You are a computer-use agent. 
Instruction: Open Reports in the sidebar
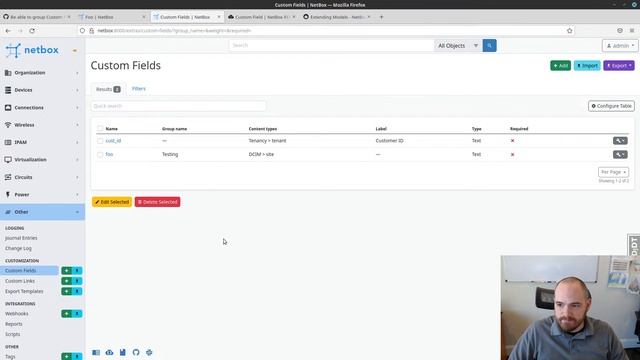click(13, 324)
